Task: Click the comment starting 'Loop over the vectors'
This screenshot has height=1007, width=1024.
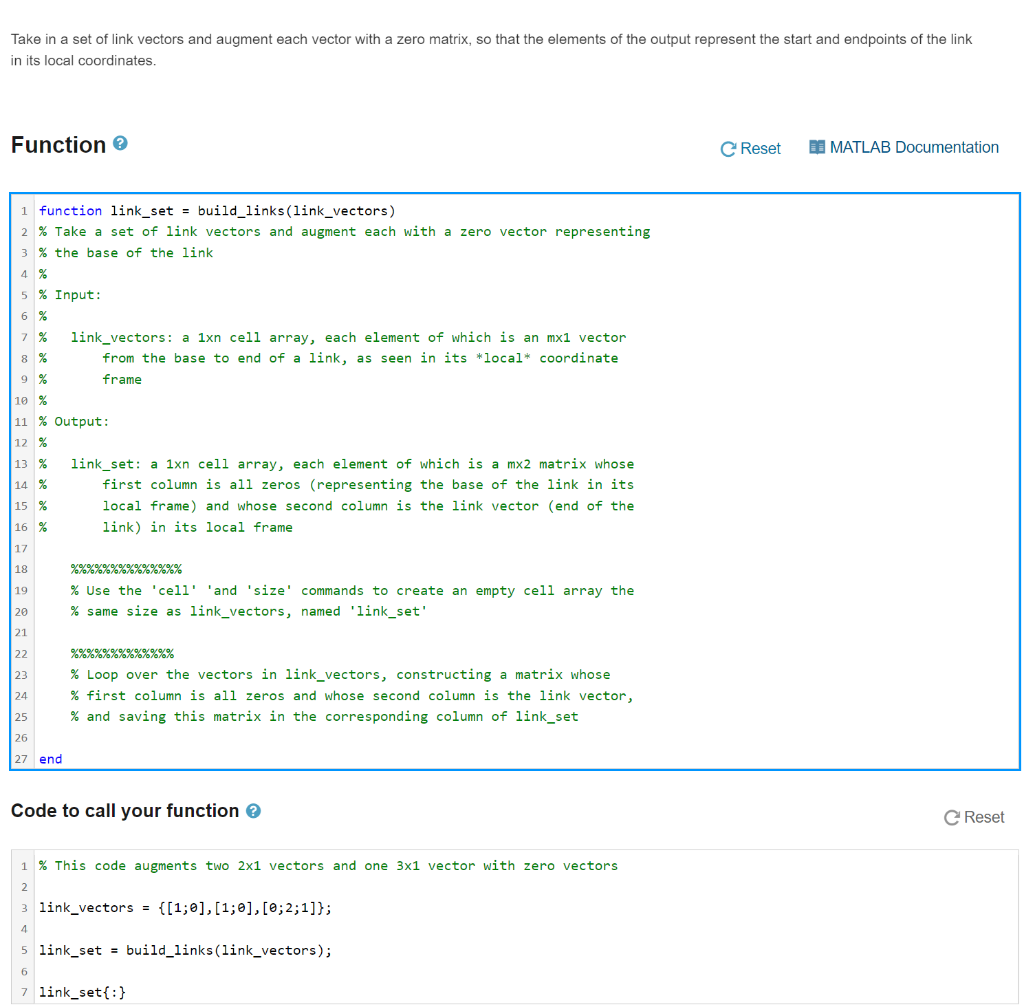Action: pos(340,674)
